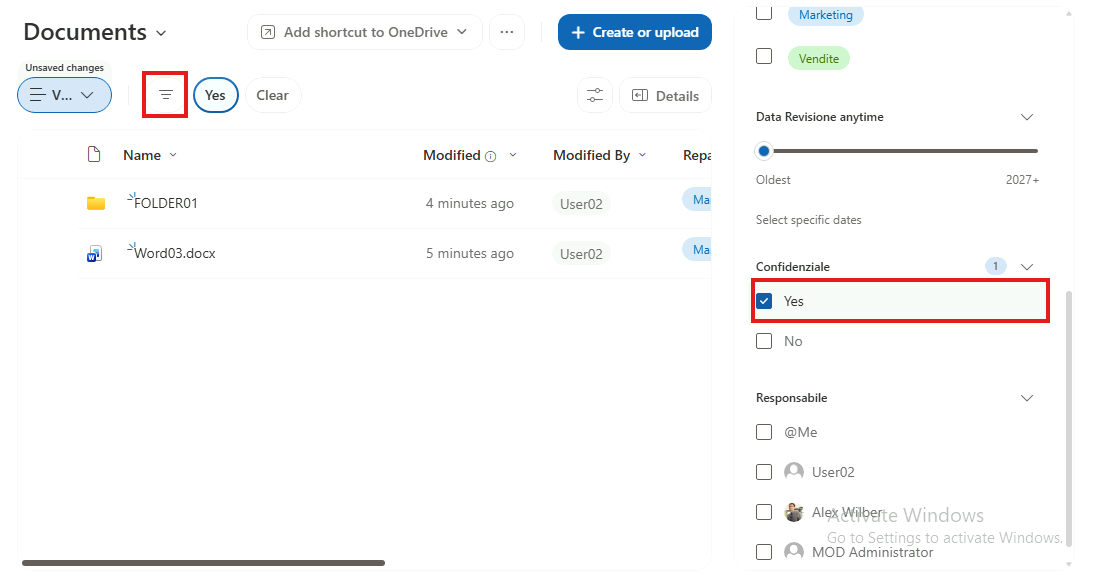Click the Modified column info icon
Image resolution: width=1100 pixels, height=583 pixels.
491,156
